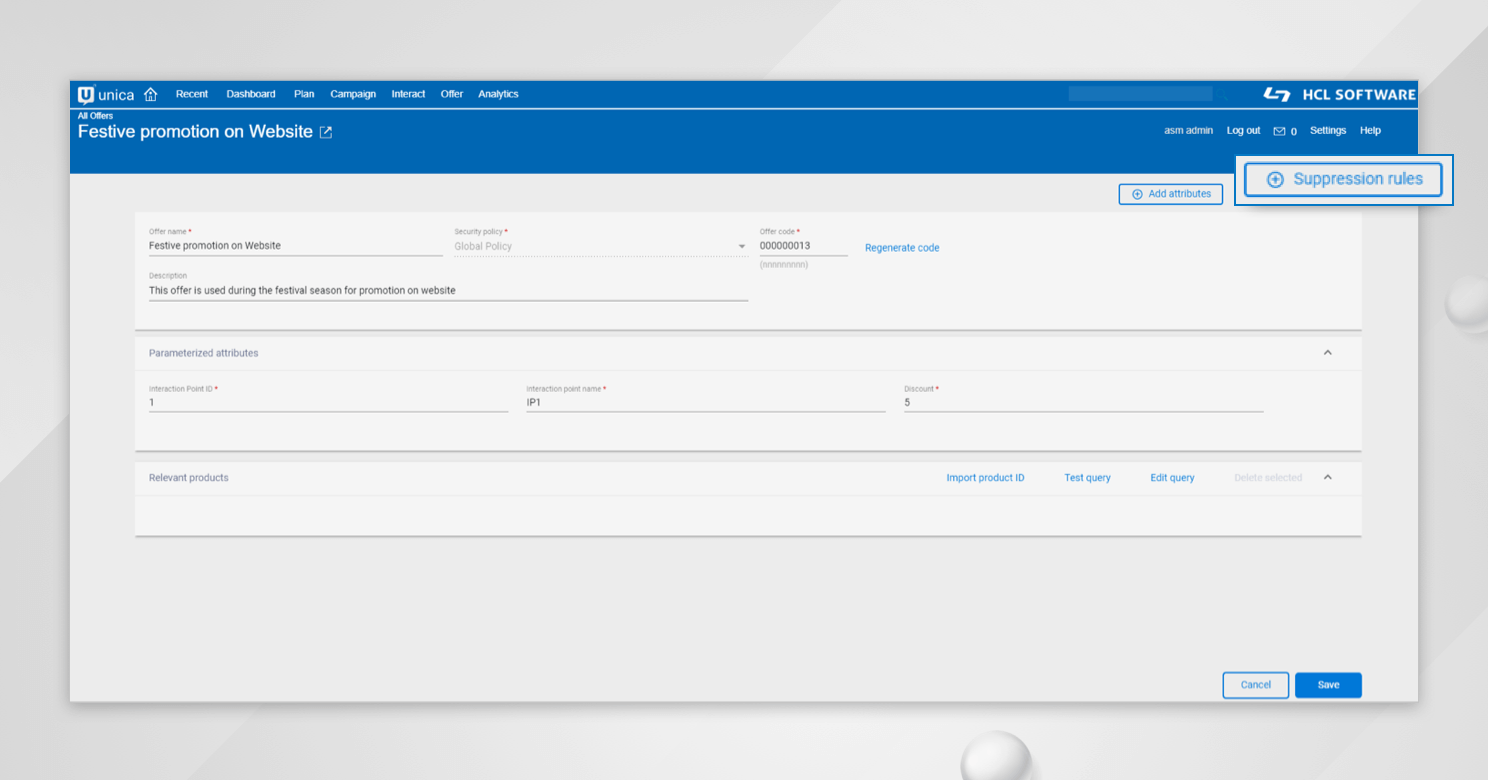Screen dimensions: 1488x780
Task: Collapse the Relevant products section
Action: coord(1328,477)
